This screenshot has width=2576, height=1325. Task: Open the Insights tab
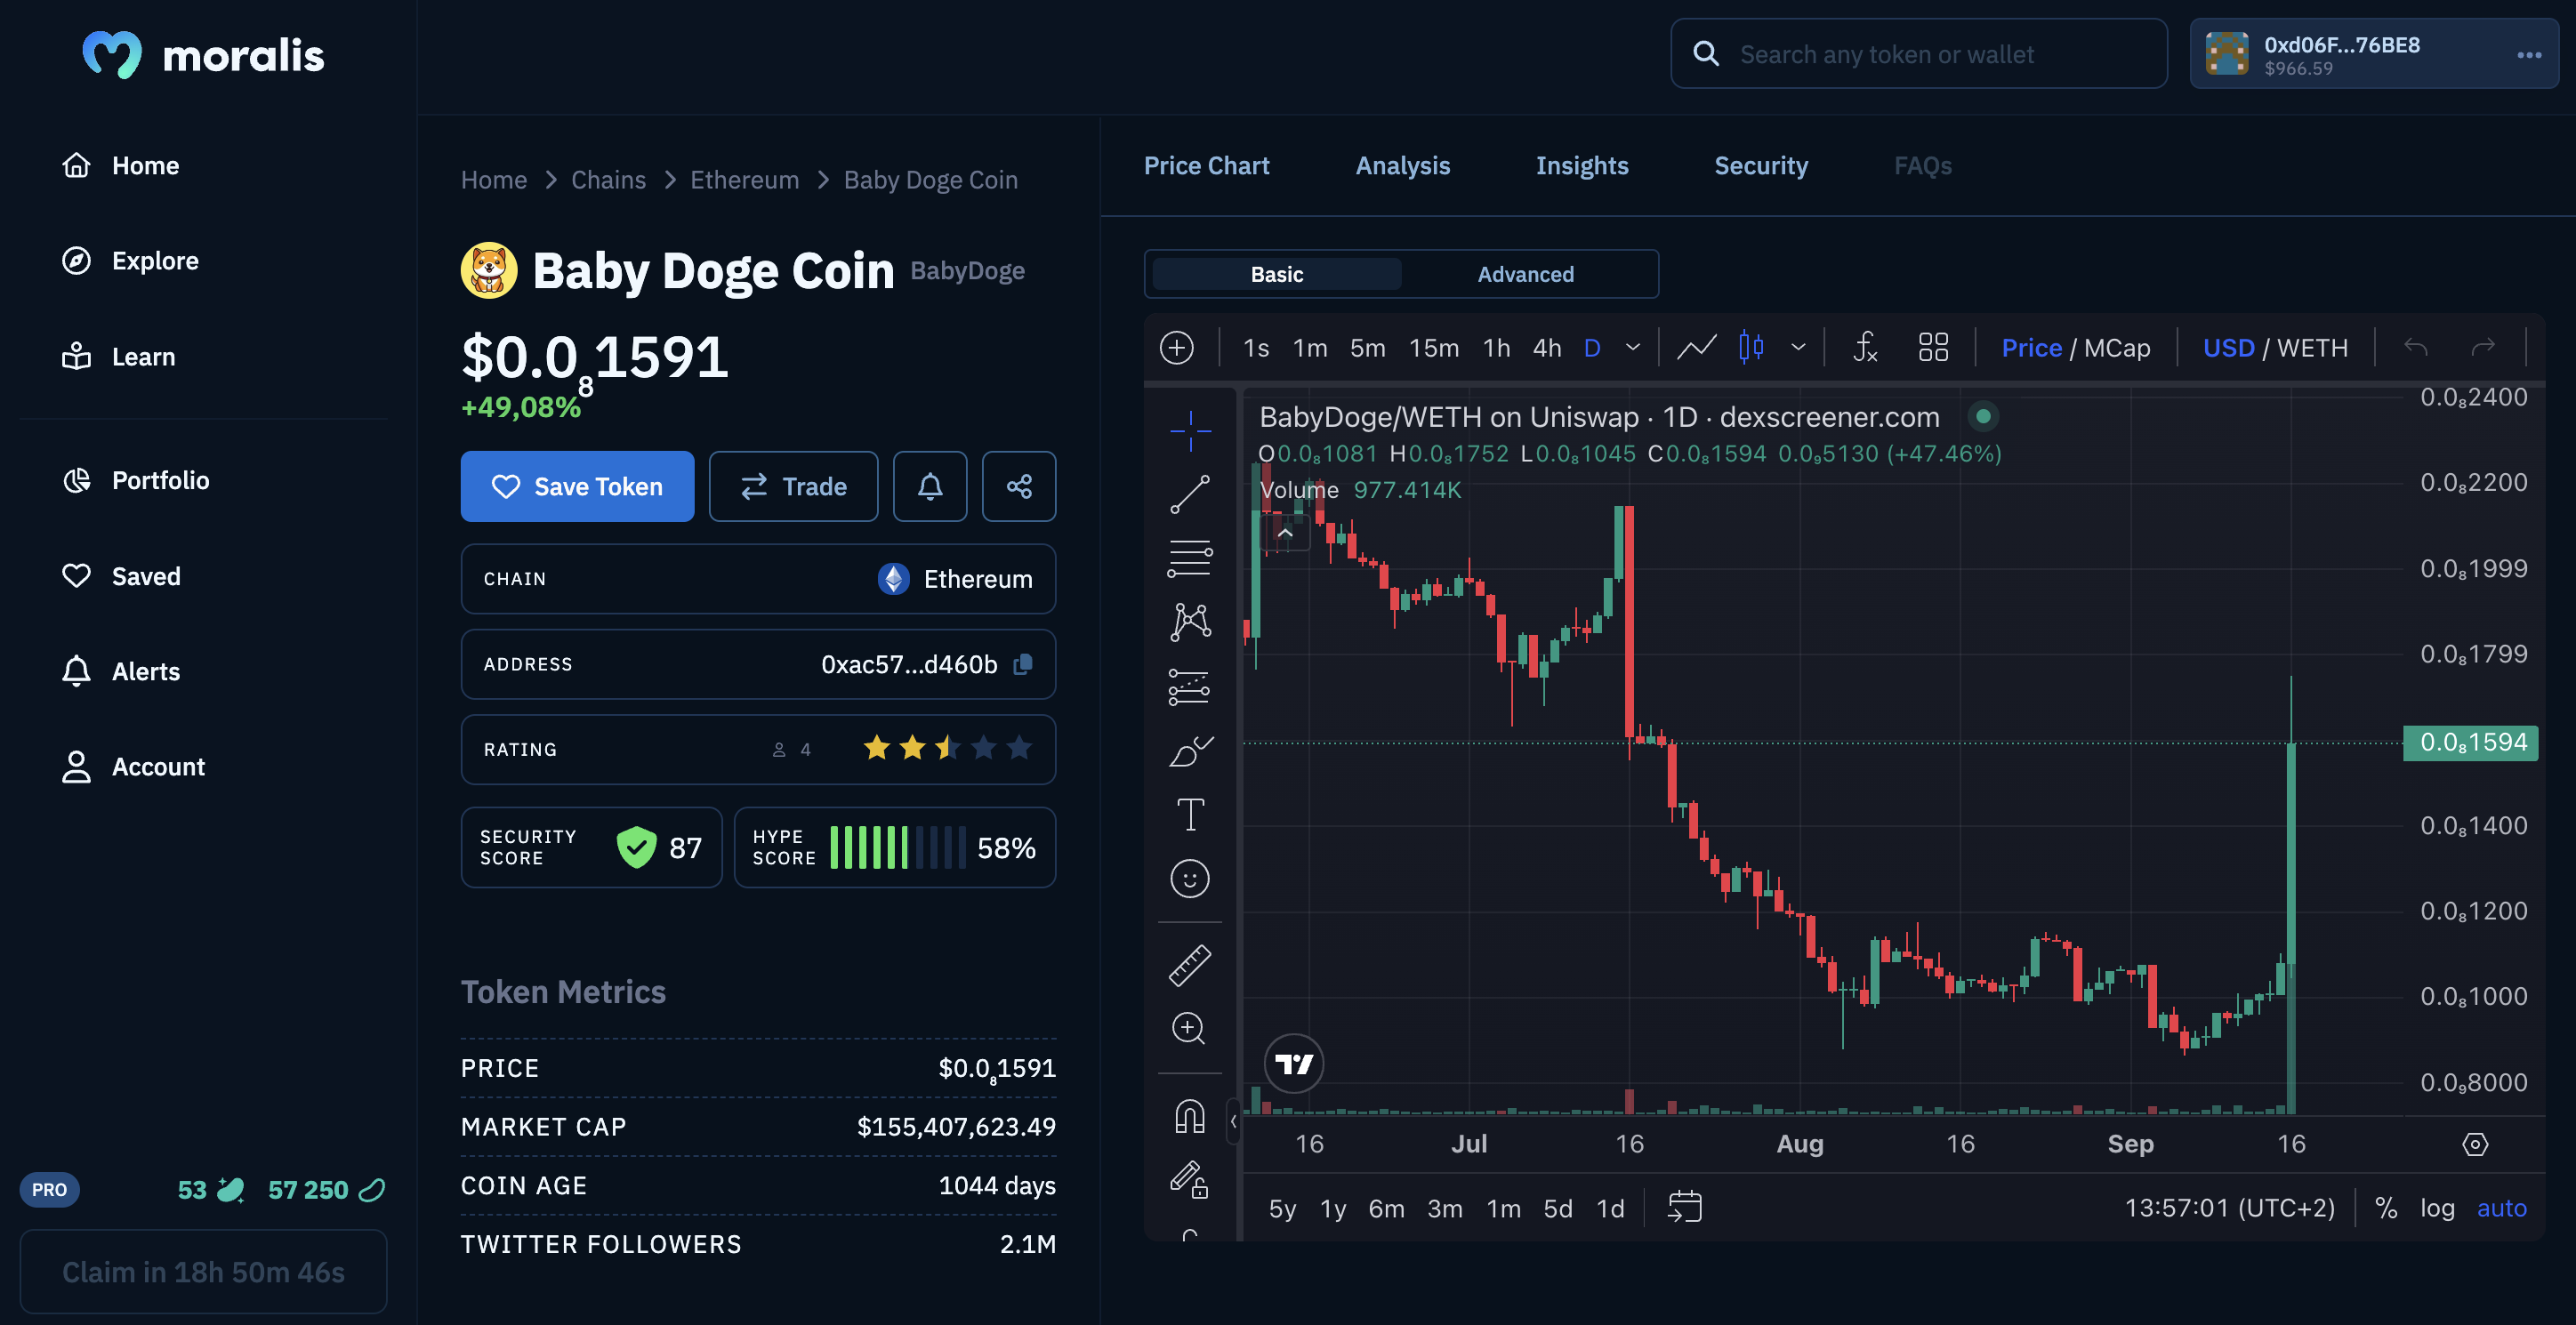click(x=1582, y=166)
